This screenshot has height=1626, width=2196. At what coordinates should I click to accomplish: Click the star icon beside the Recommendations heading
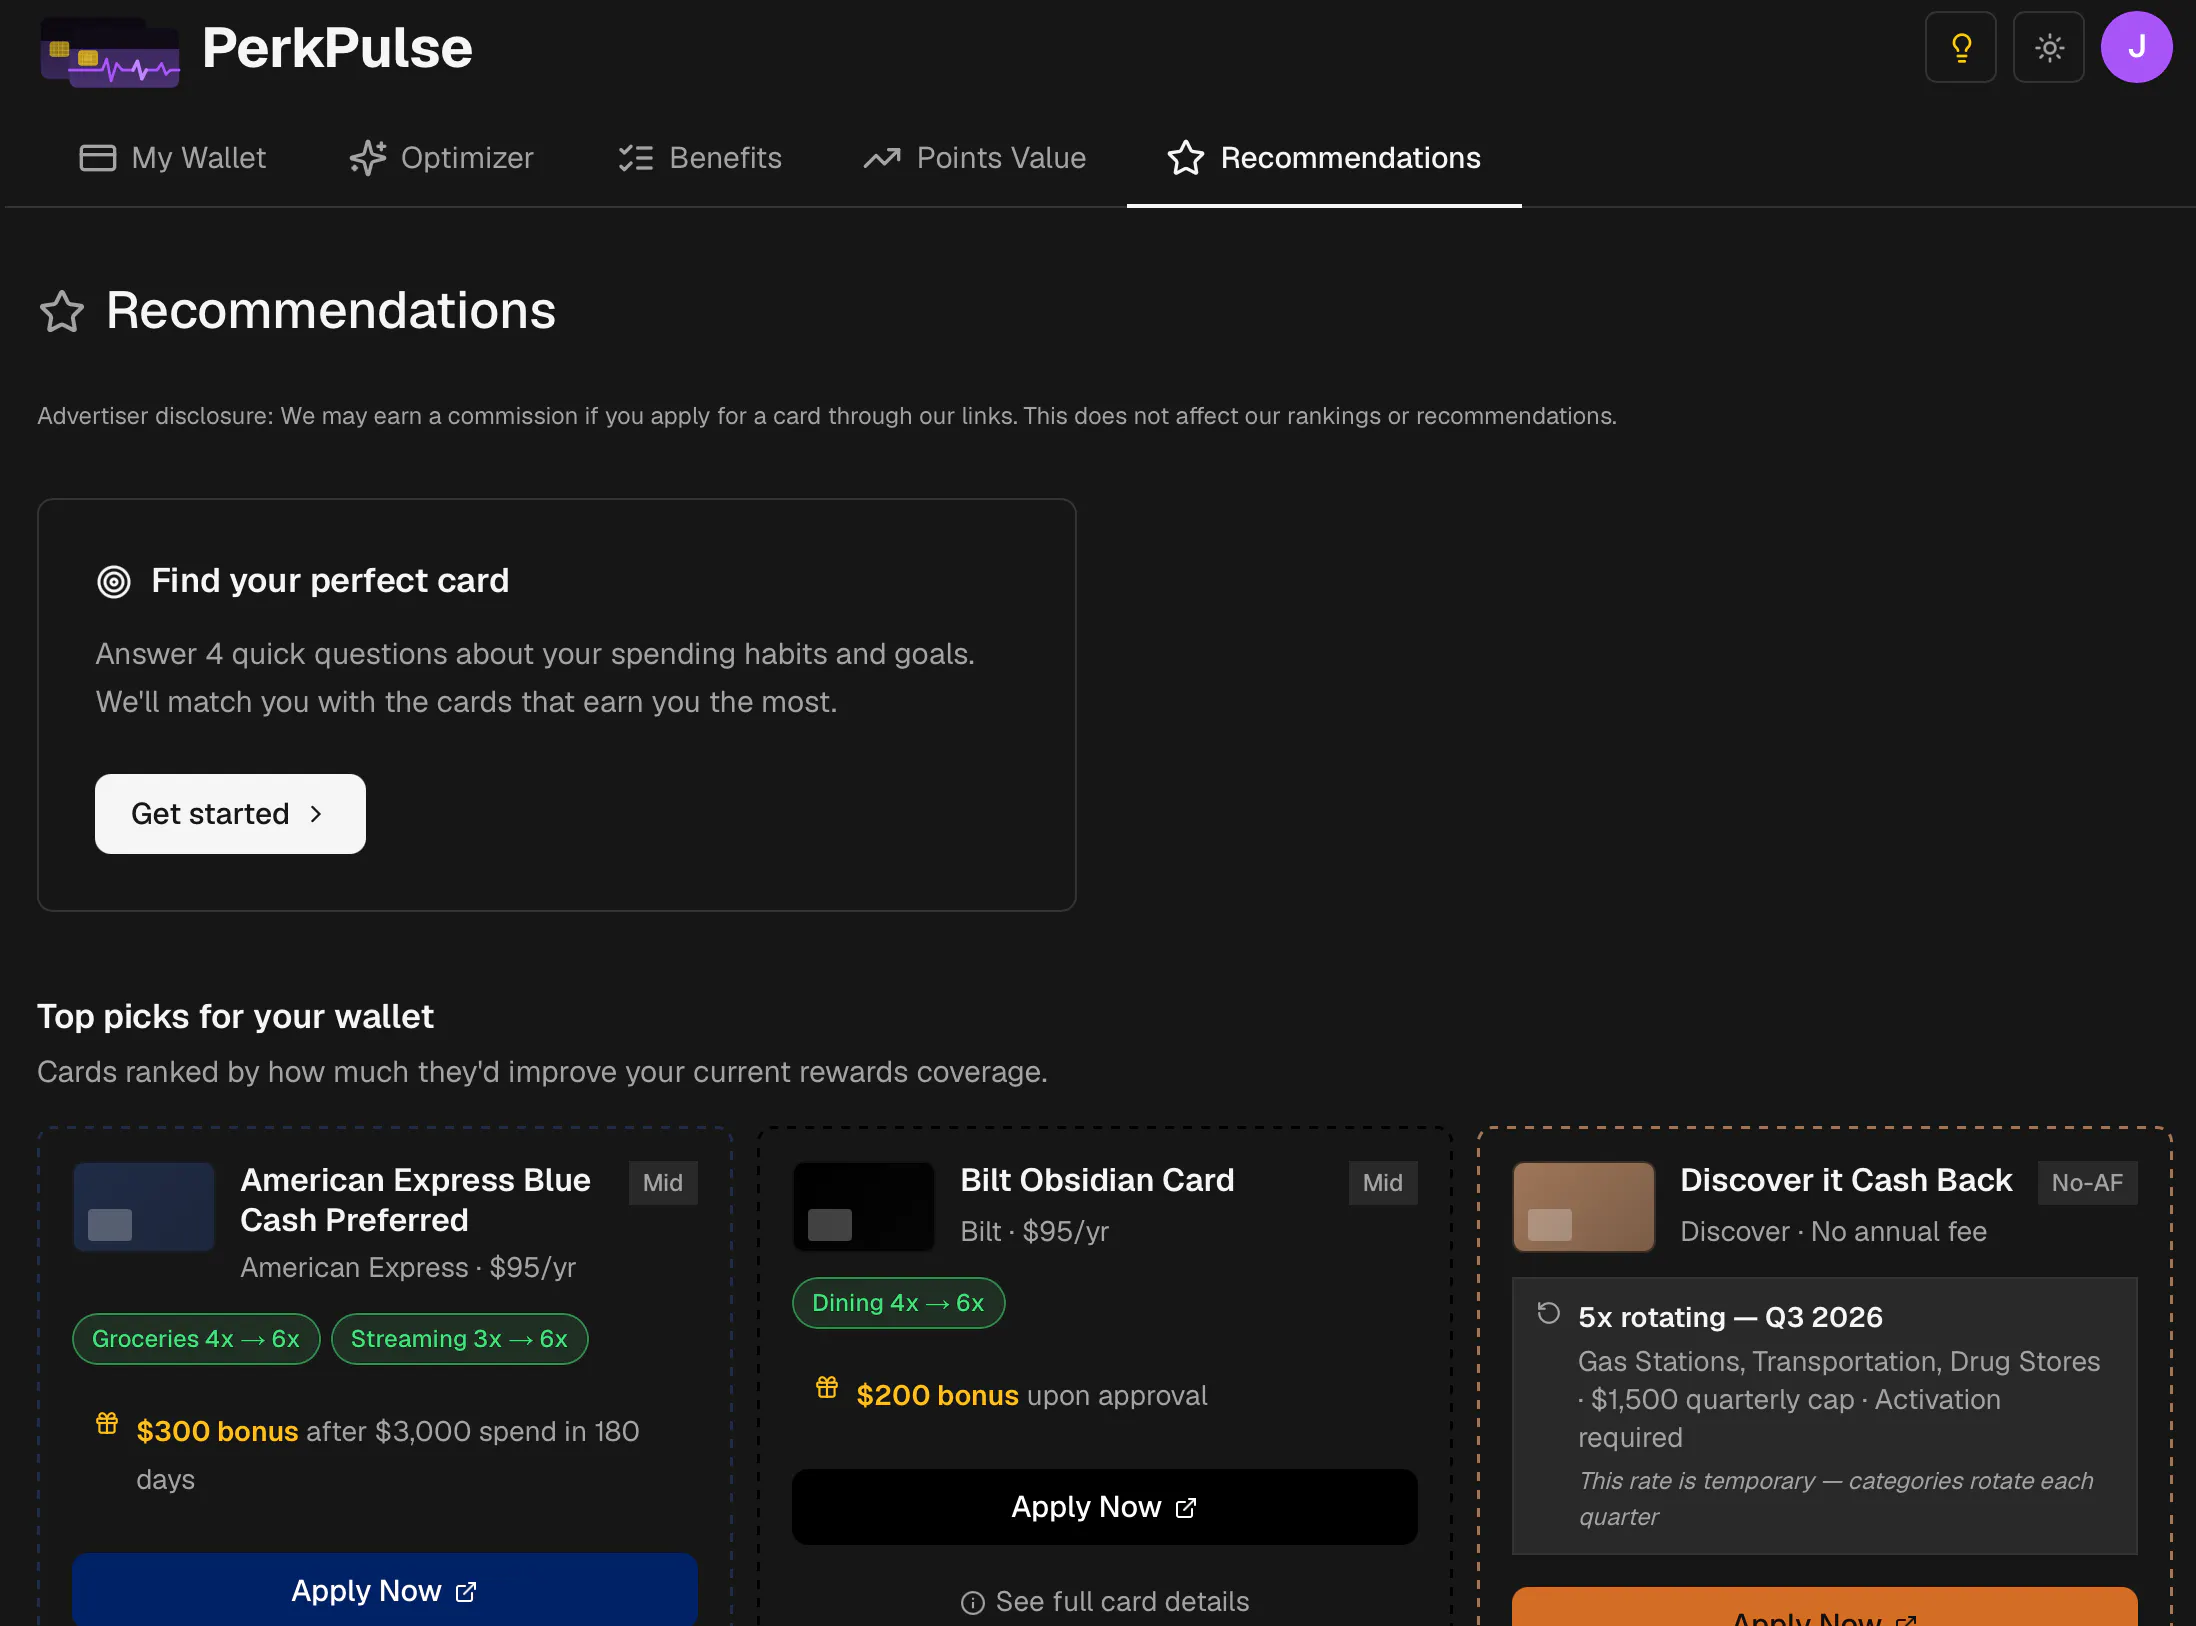click(x=62, y=311)
